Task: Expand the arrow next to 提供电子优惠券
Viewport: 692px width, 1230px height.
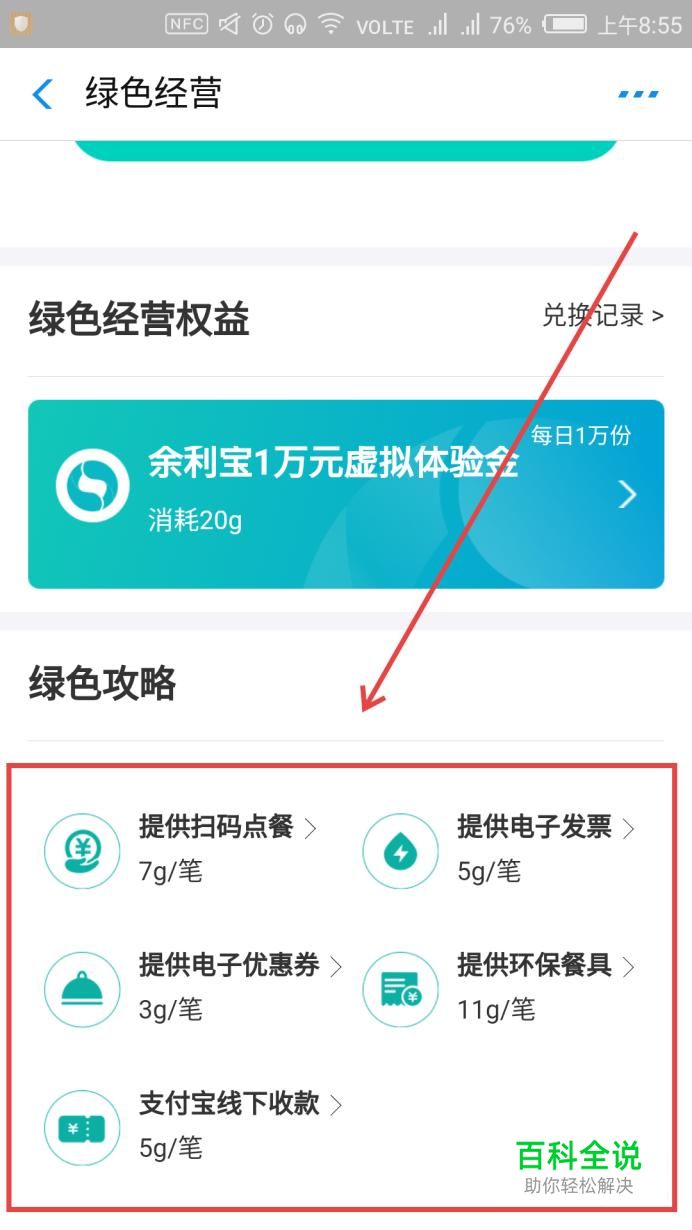Action: point(336,966)
